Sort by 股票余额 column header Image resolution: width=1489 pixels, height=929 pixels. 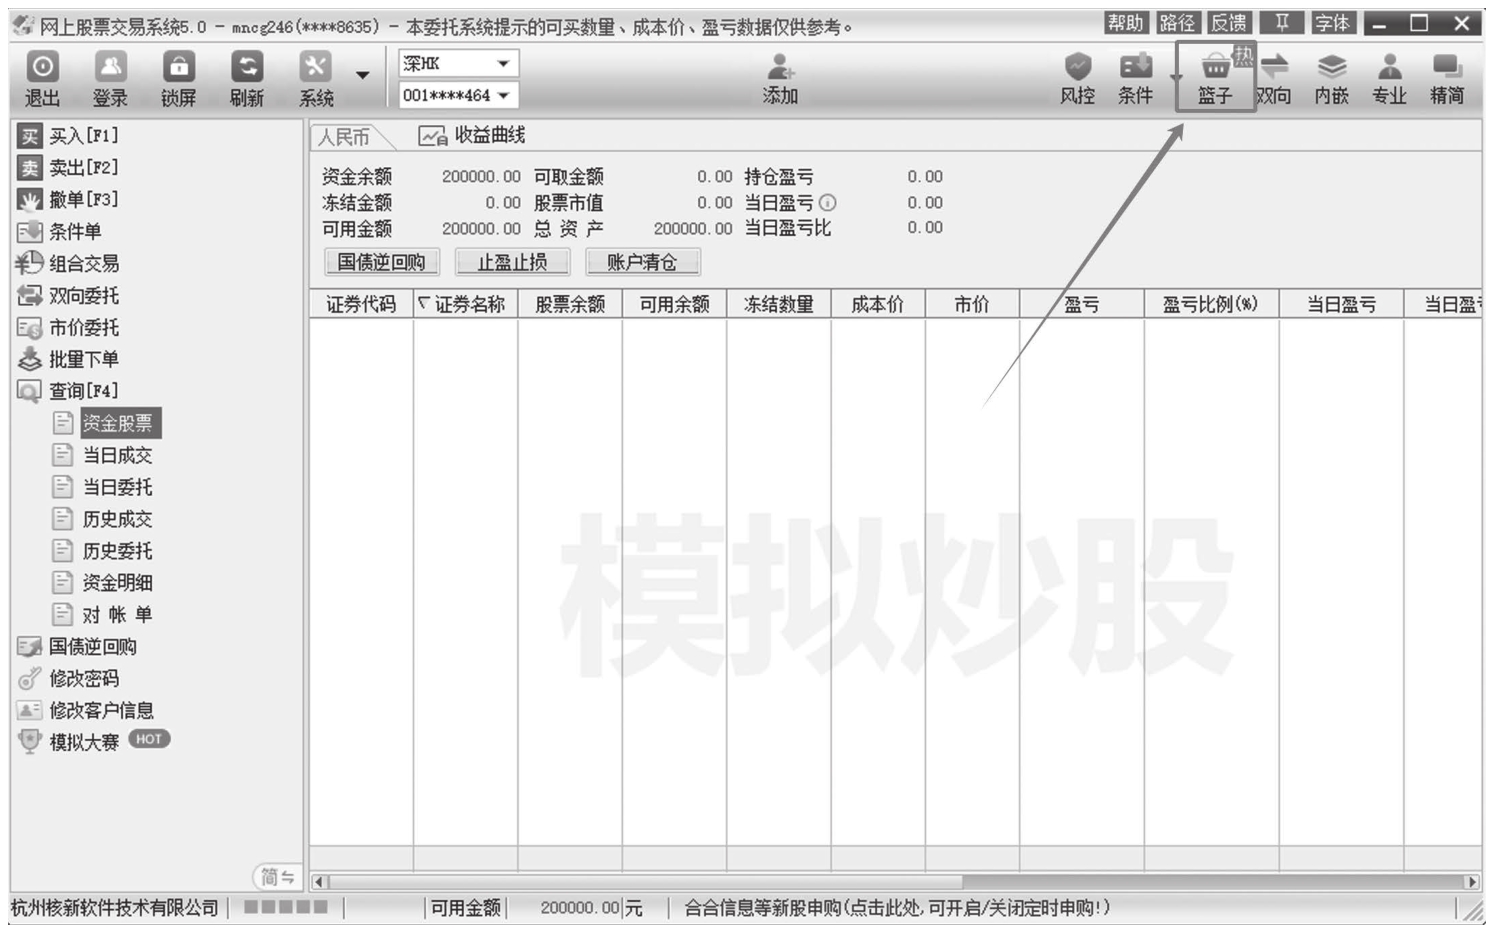pyautogui.click(x=570, y=304)
